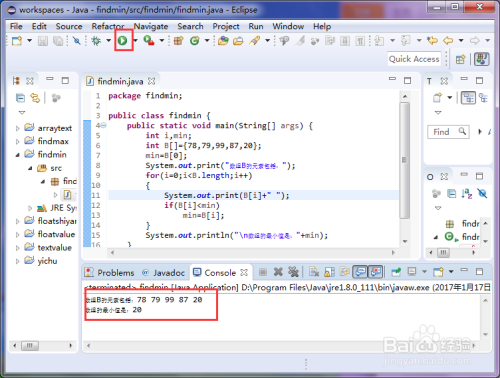Click the Run Last Tool icon
This screenshot has width=500, height=378.
tap(149, 41)
